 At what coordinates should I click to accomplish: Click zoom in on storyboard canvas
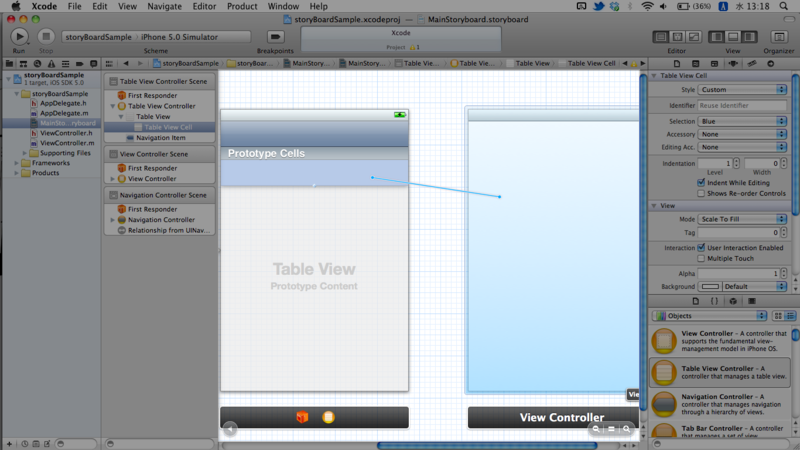click(626, 429)
